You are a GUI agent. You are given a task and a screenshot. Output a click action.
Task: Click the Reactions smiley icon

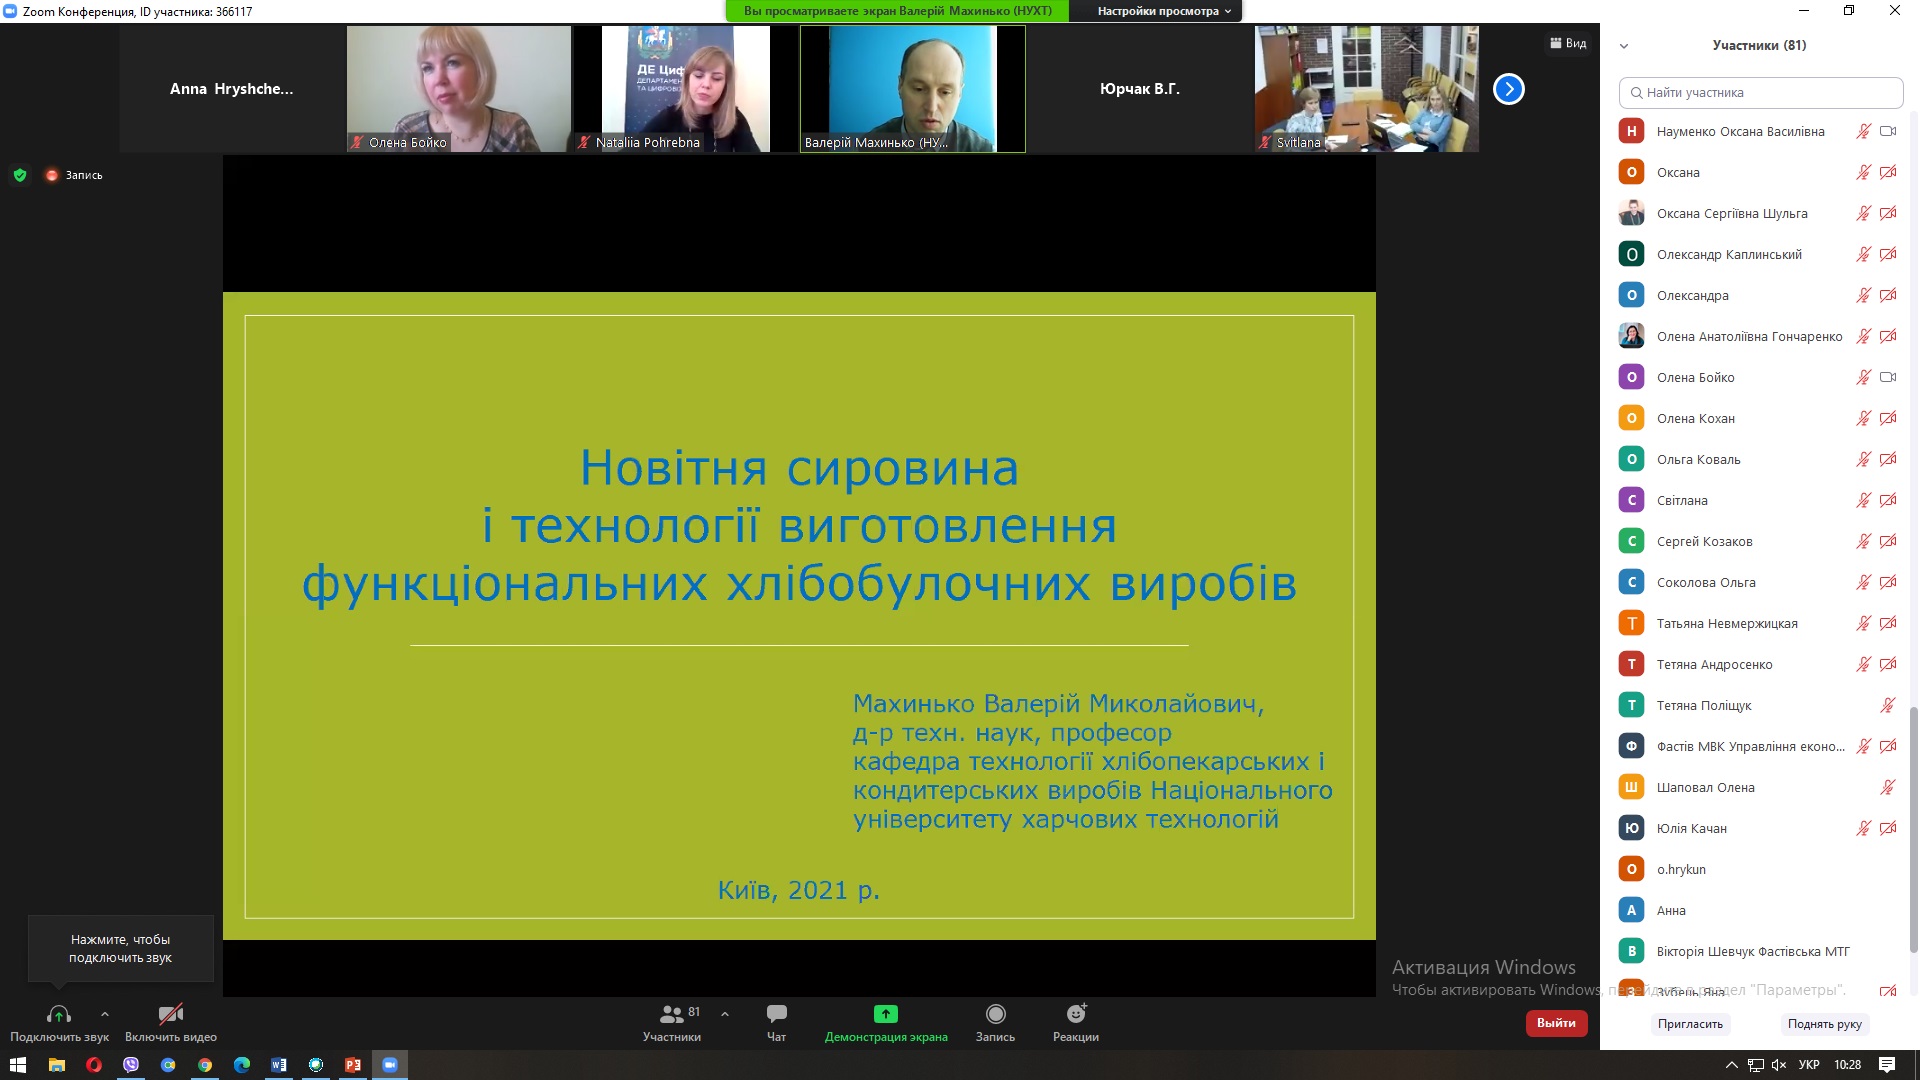(x=1075, y=1014)
